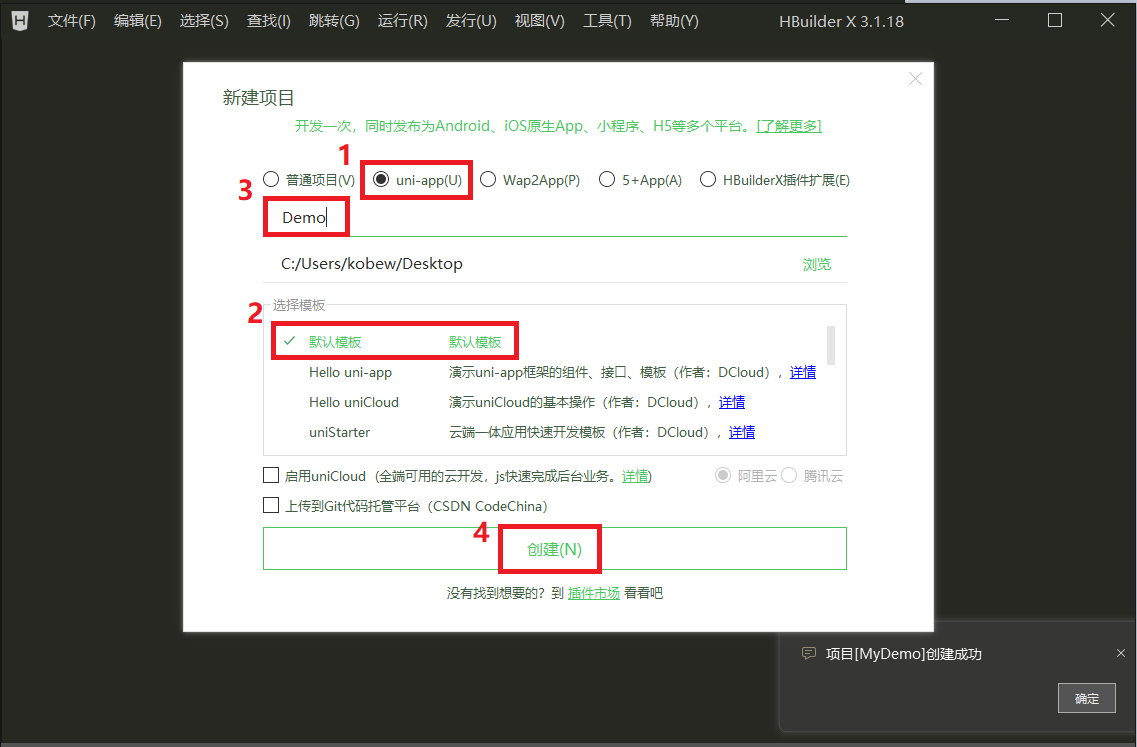Close the notification popup via its X icon
The image size is (1137, 747).
[x=1119, y=653]
